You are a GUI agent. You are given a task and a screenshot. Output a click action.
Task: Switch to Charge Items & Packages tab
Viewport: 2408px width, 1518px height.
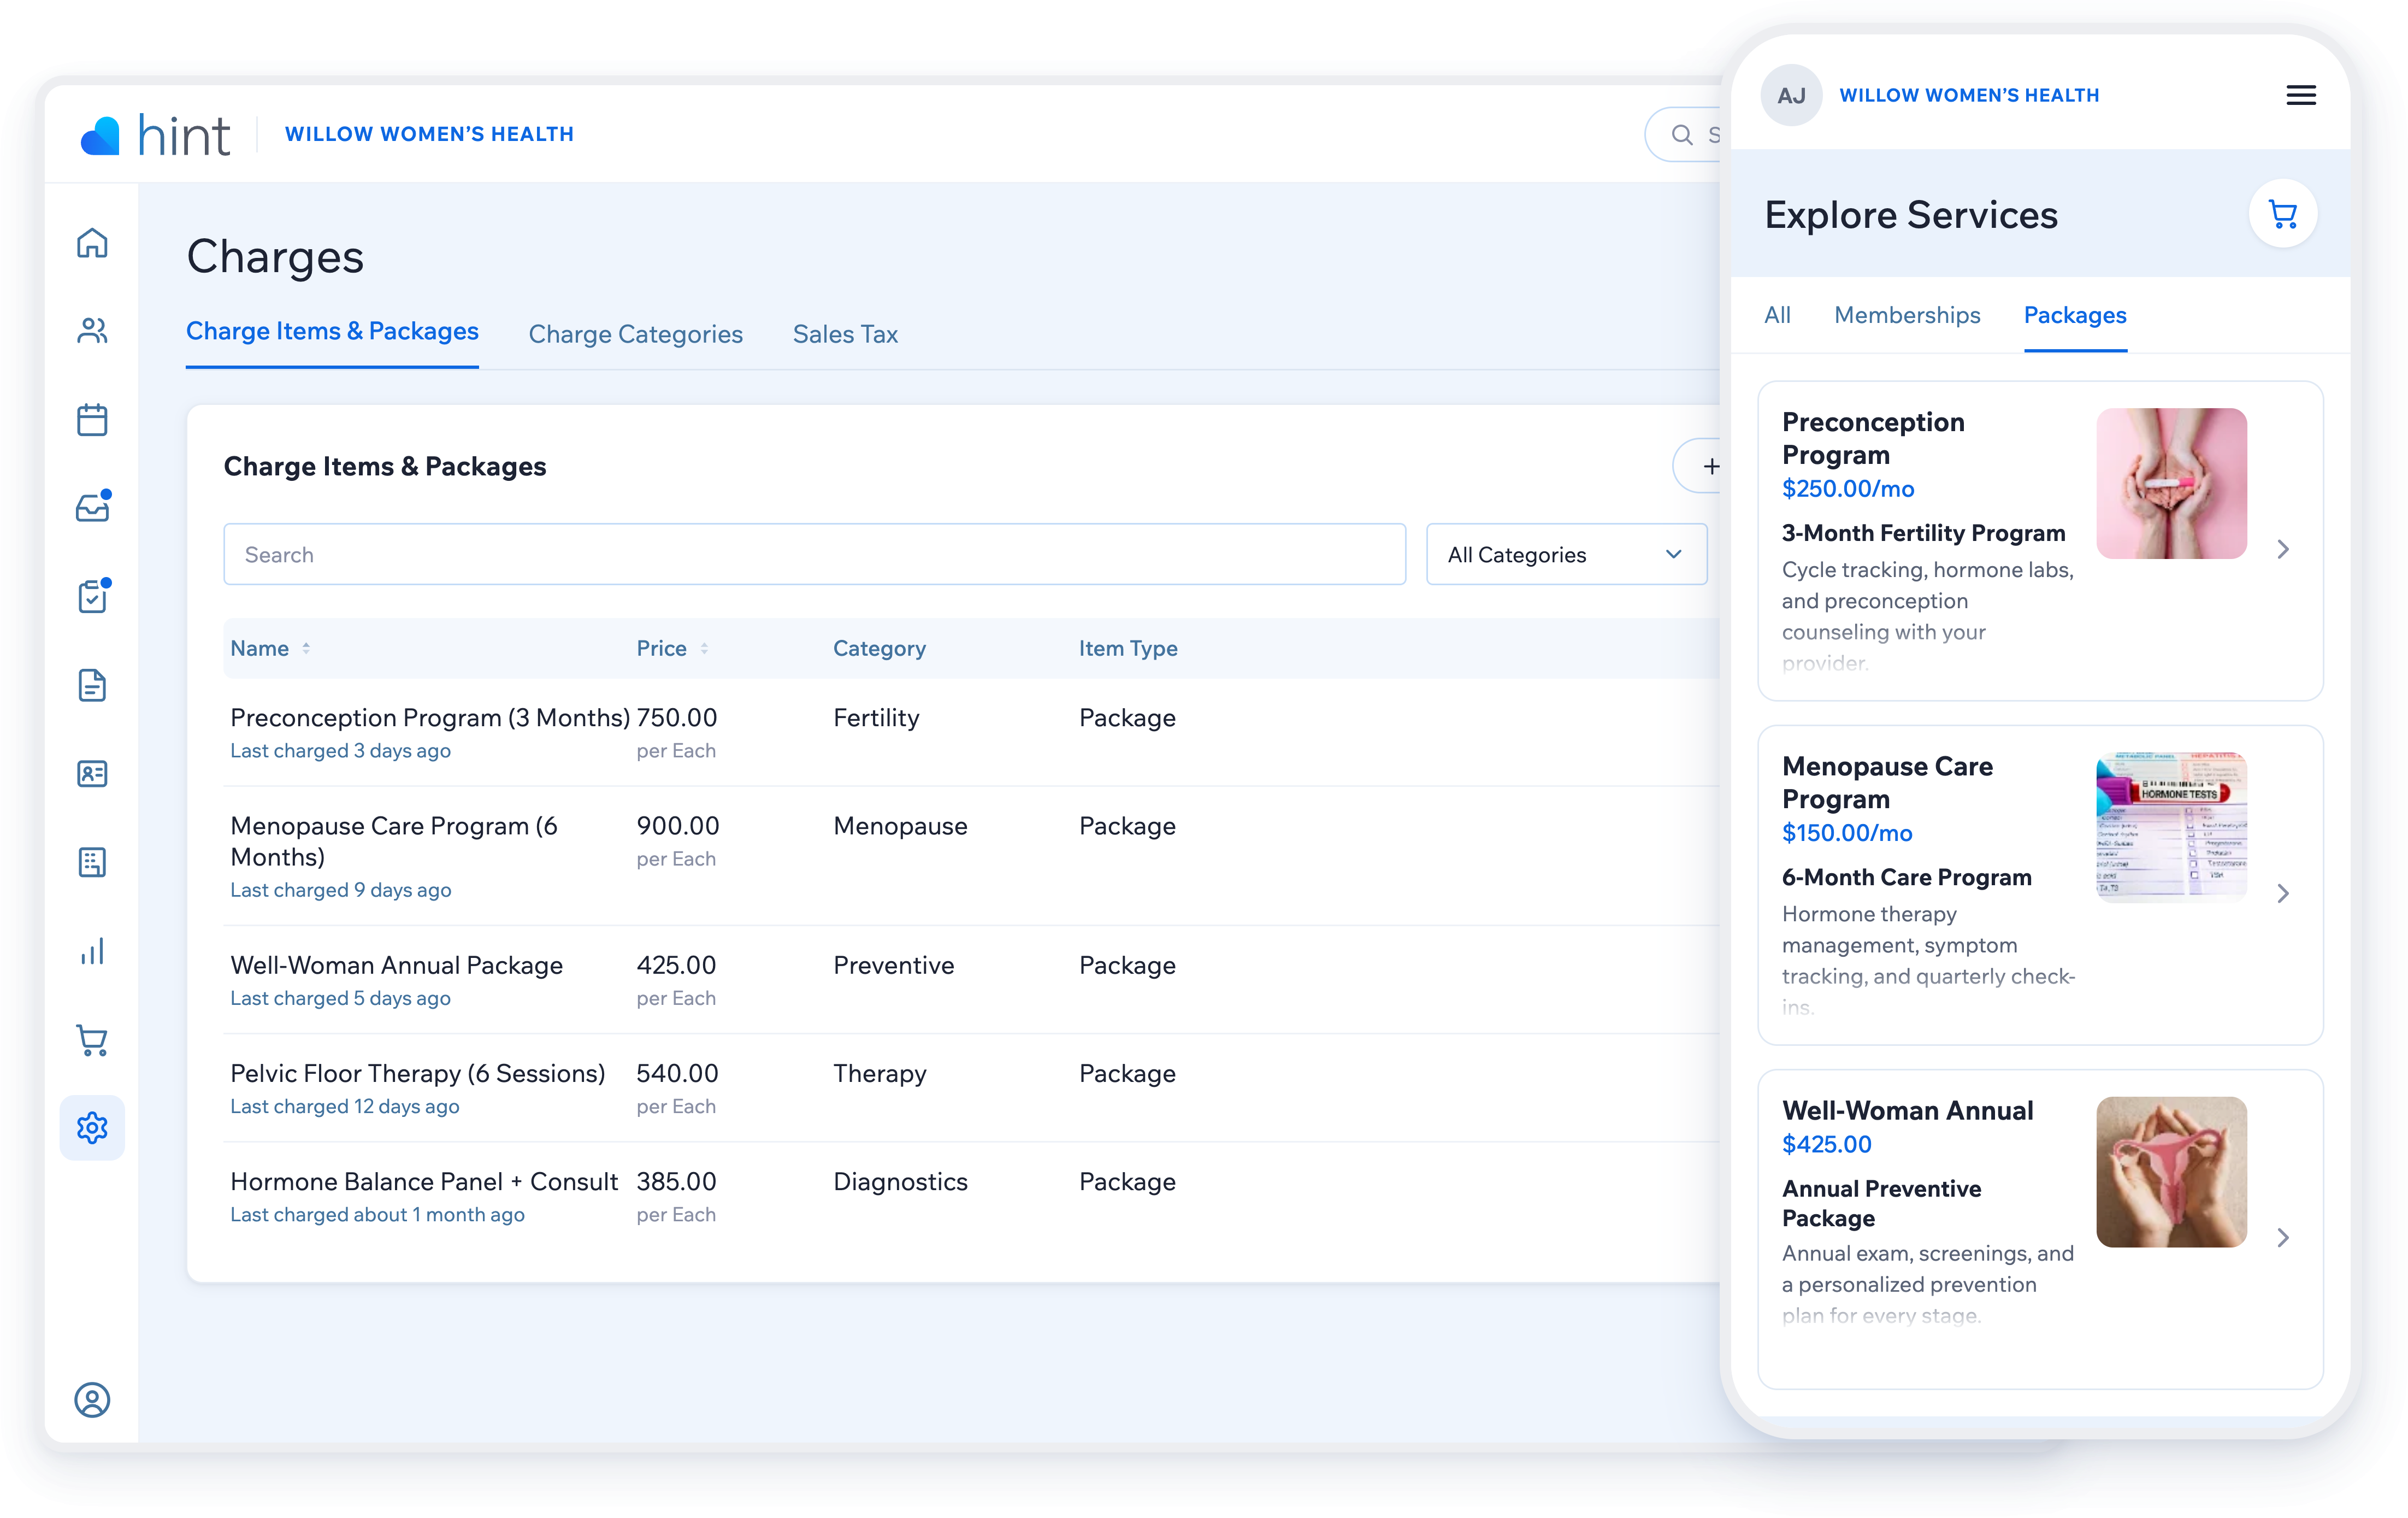point(332,331)
